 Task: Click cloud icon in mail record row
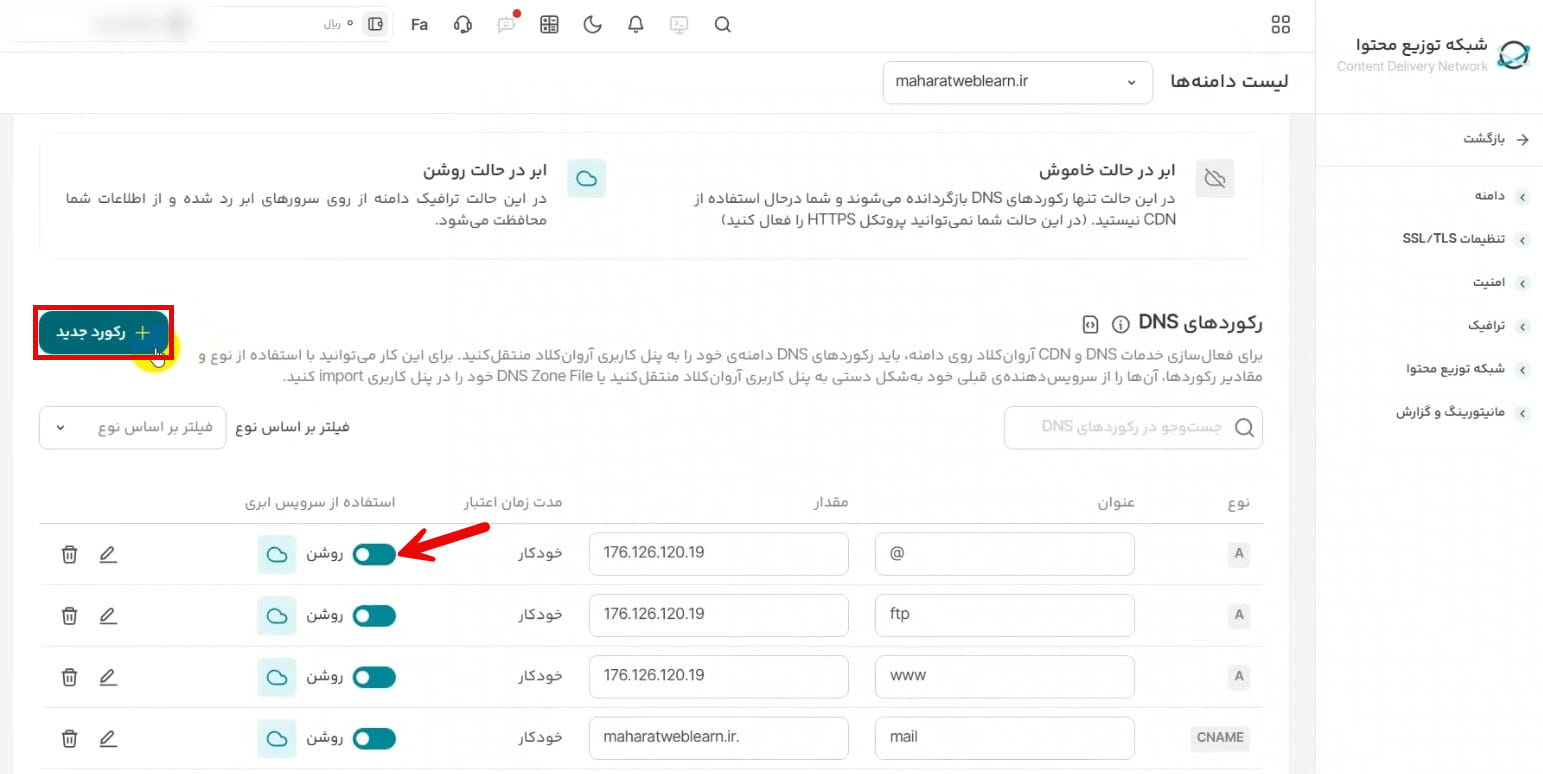tap(277, 739)
